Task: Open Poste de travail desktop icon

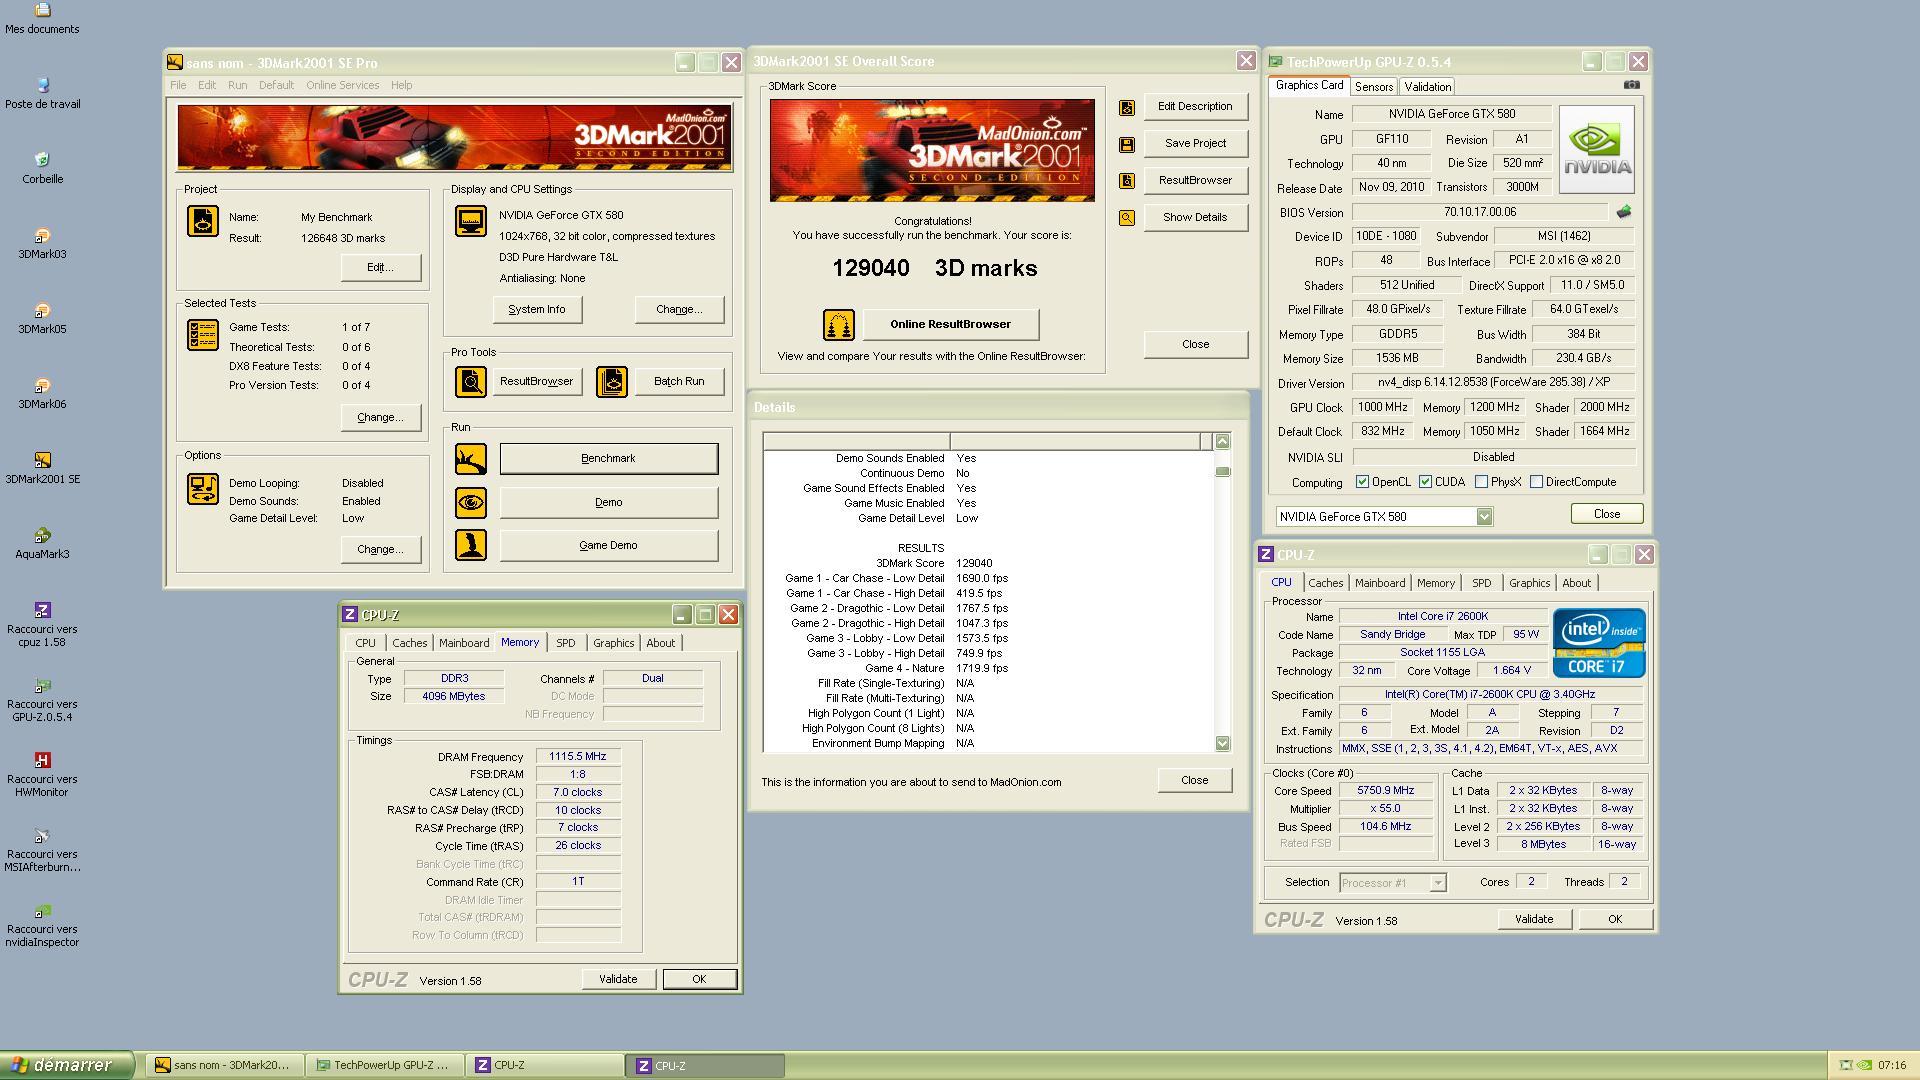Action: tap(42, 93)
